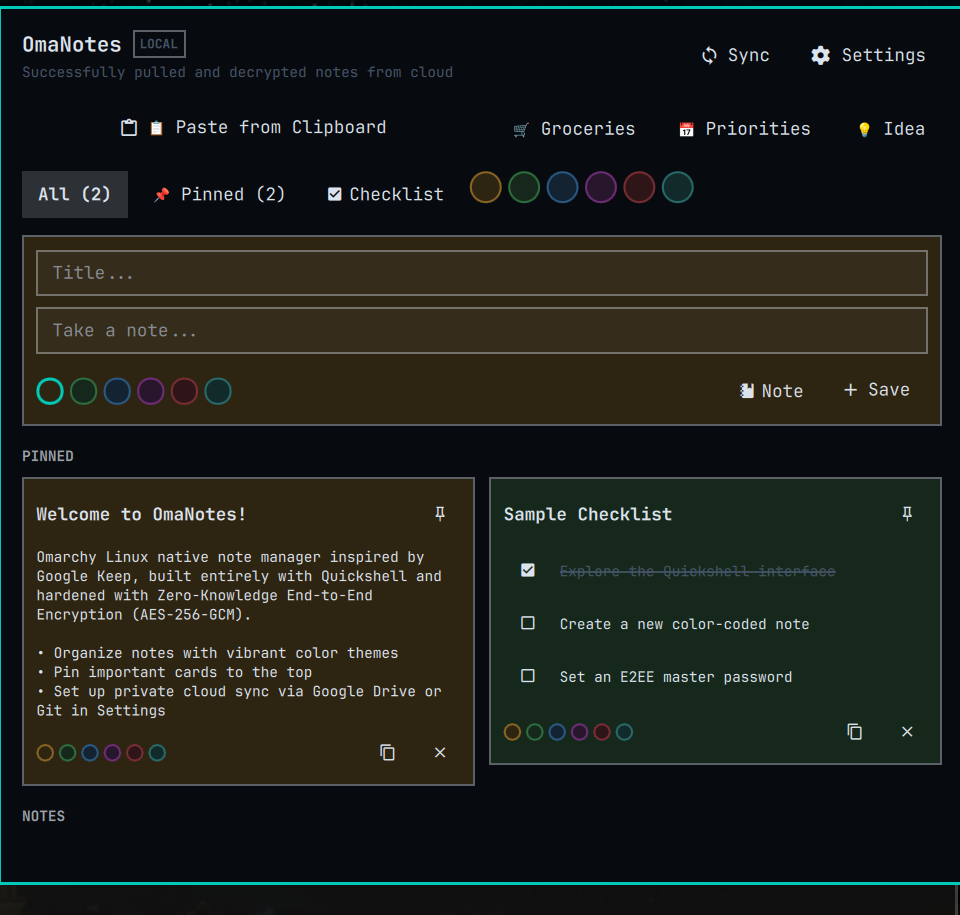Copy the Sample Checklist note
Screen dimensions: 960x915
[855, 731]
